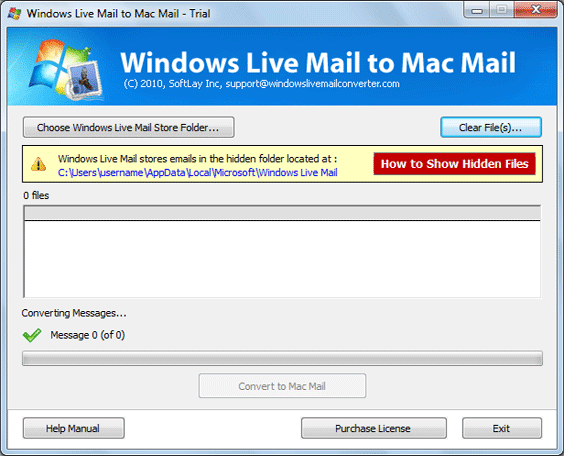Click the 'Windows Live Mail to Mac Mail' heading
Screen dimensions: 564x456
(318, 63)
